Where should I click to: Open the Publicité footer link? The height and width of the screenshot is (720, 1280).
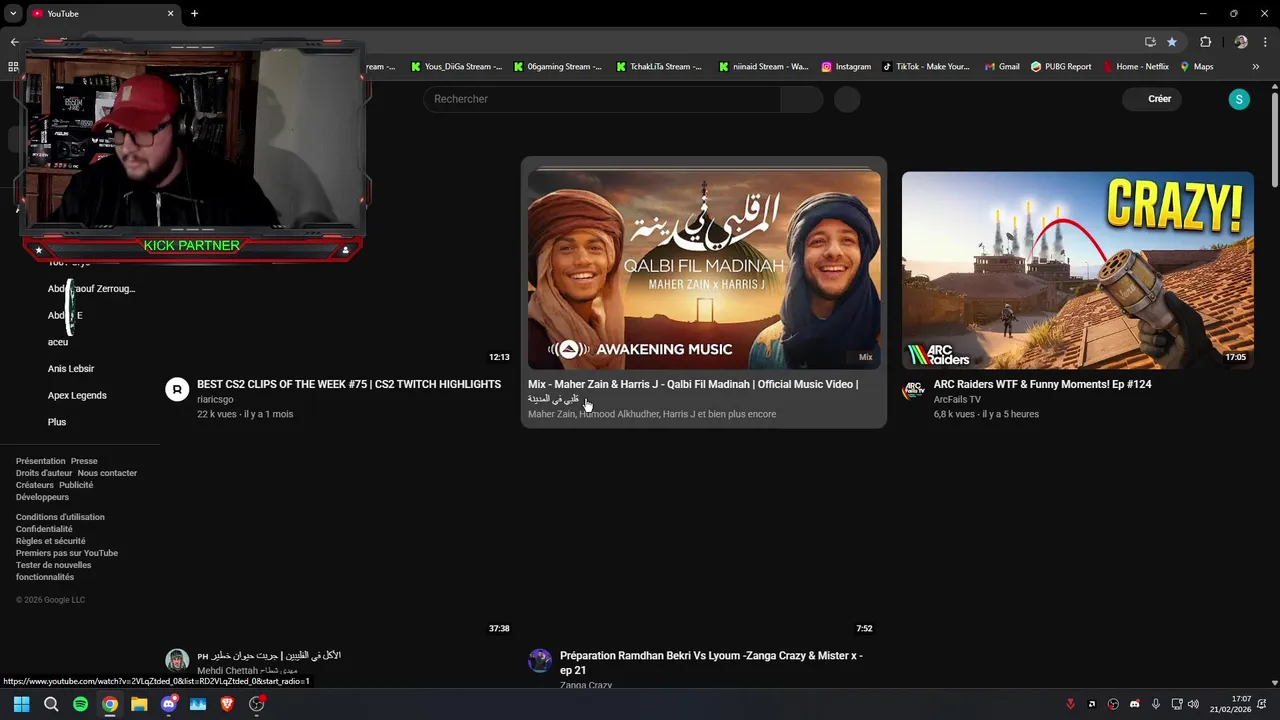pyautogui.click(x=76, y=485)
